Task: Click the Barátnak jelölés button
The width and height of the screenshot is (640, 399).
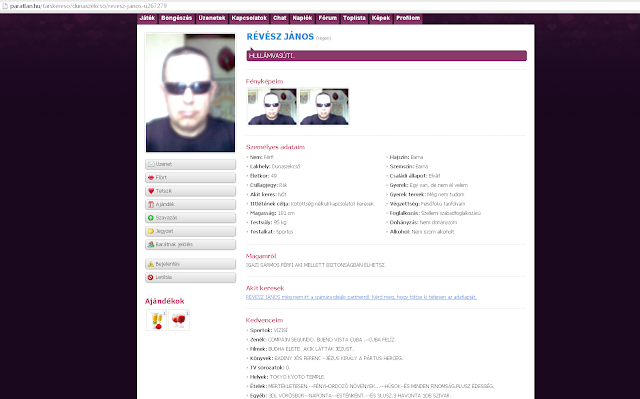Action: [191, 244]
